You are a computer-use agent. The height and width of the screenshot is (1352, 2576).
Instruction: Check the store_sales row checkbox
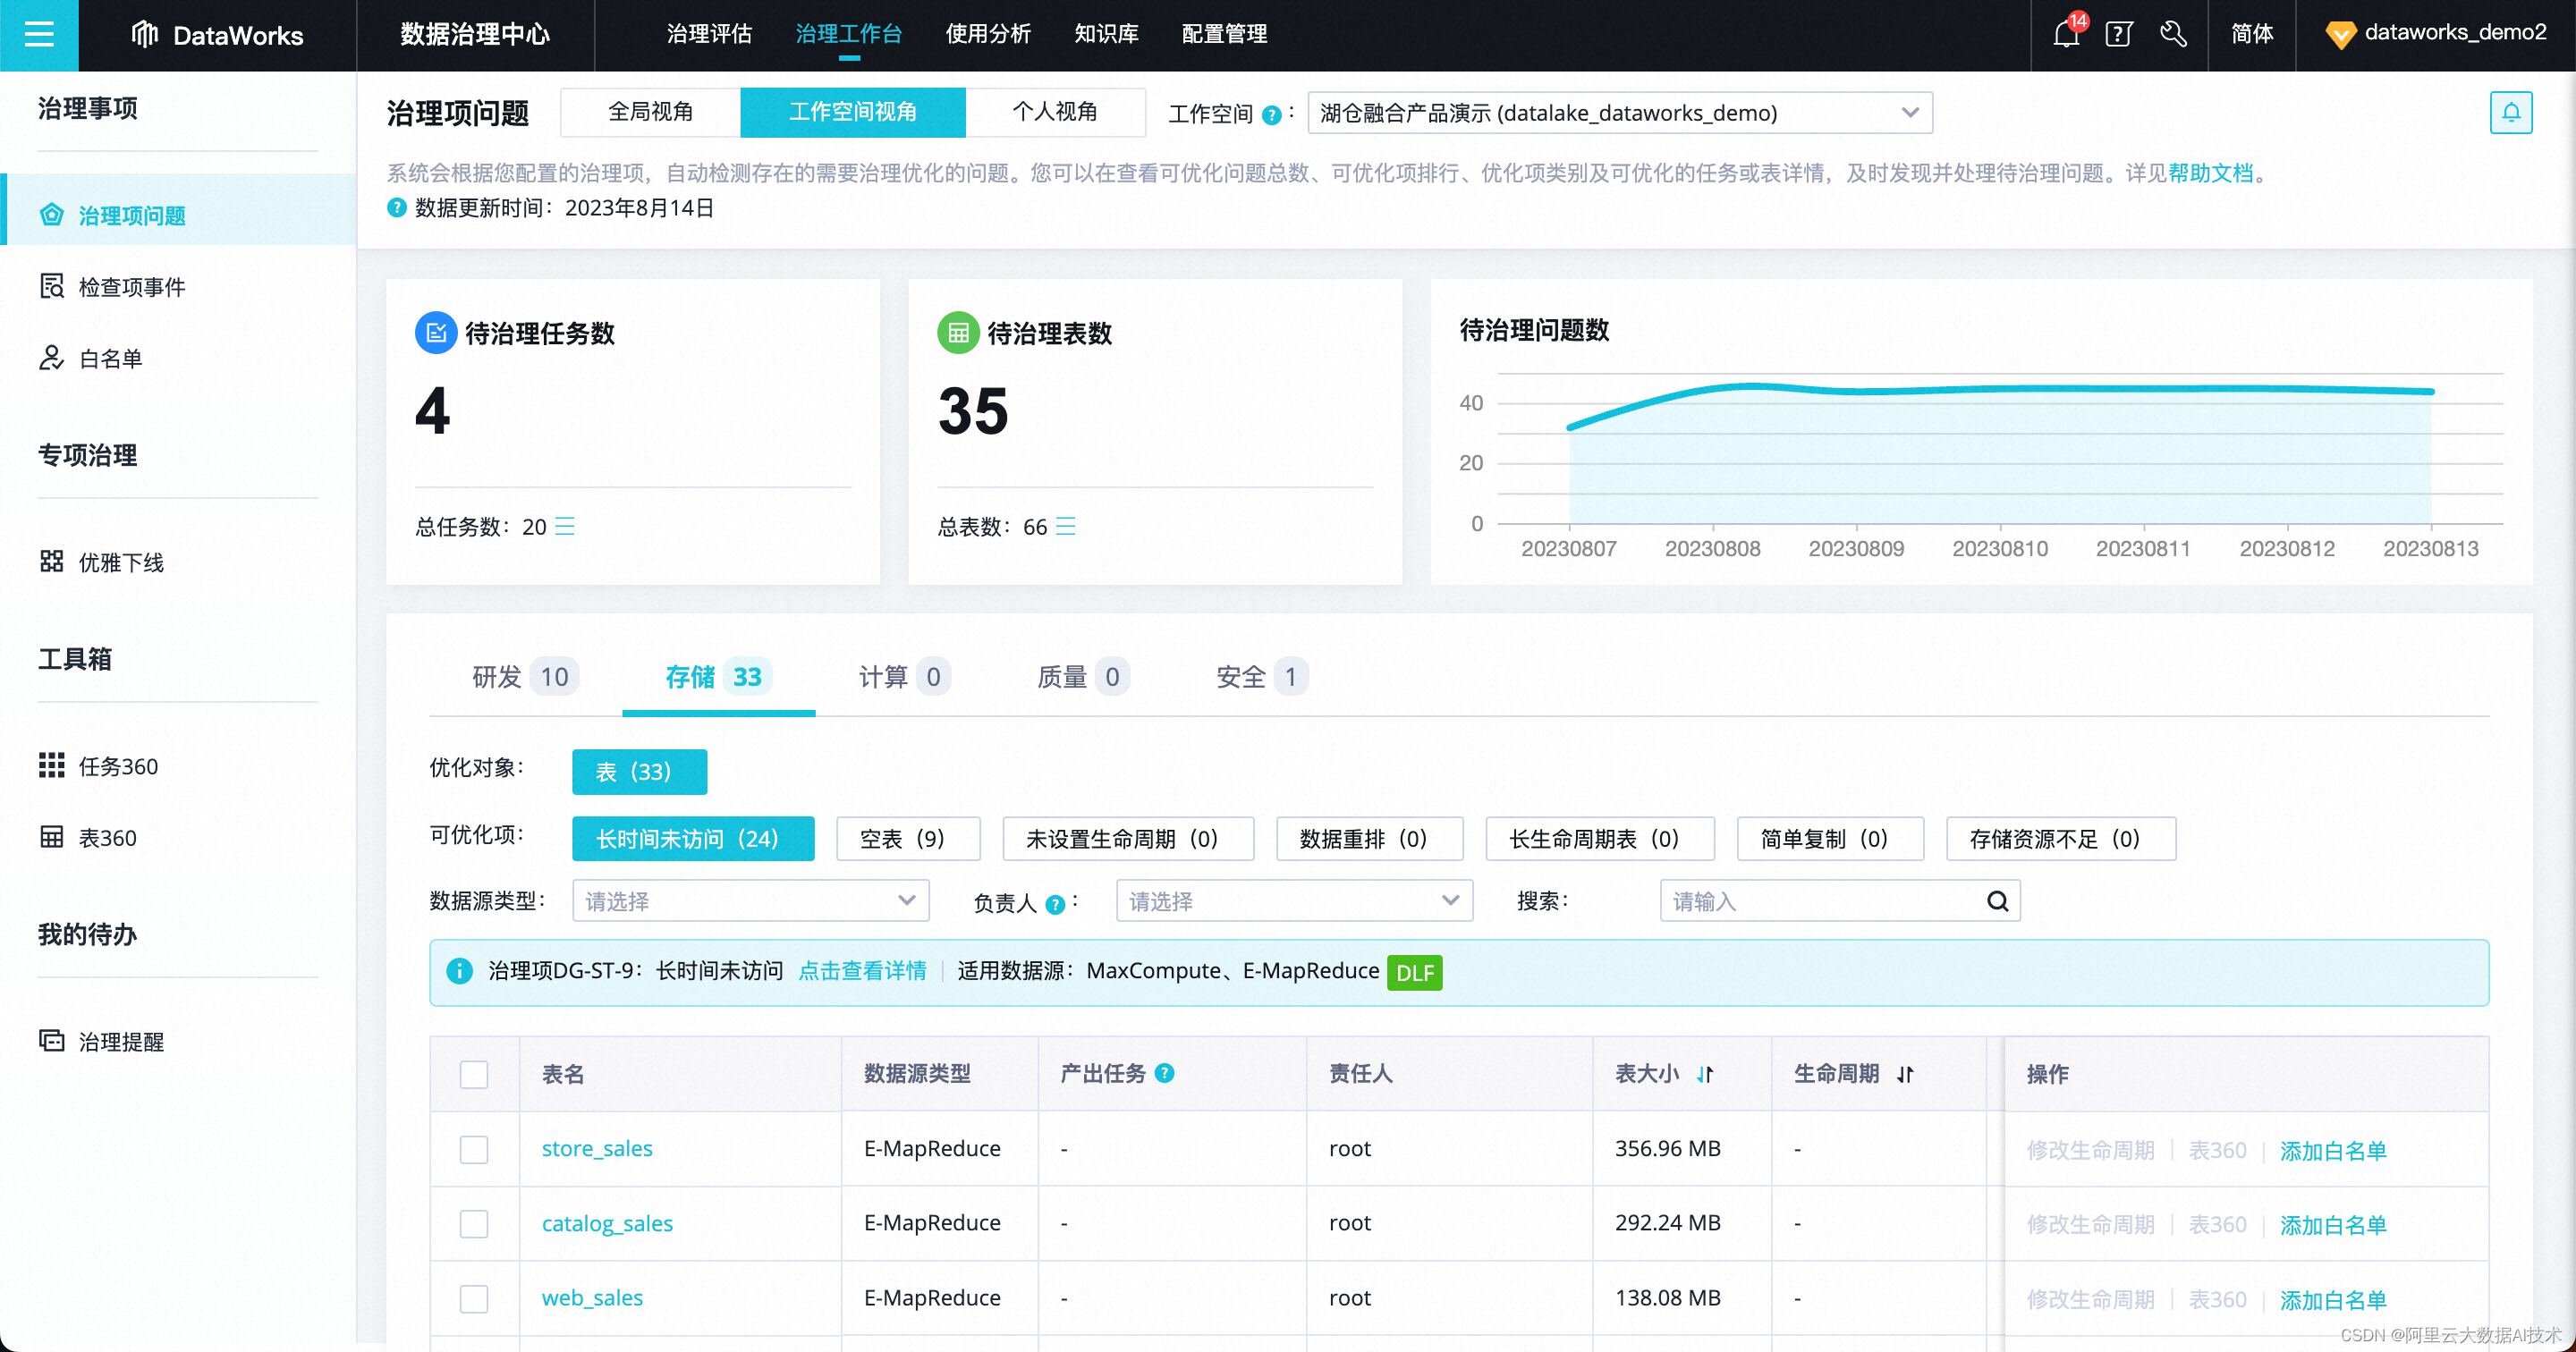tap(474, 1149)
